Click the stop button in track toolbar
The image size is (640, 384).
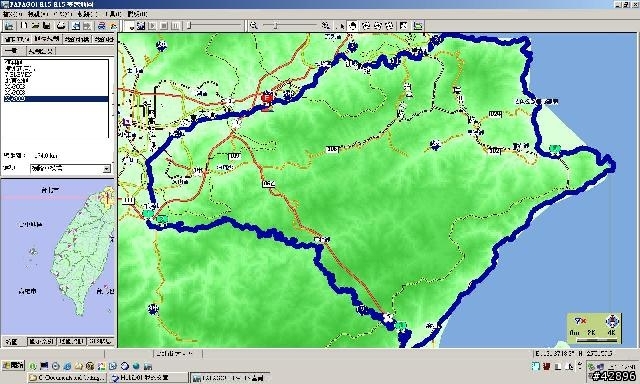[x=164, y=26]
